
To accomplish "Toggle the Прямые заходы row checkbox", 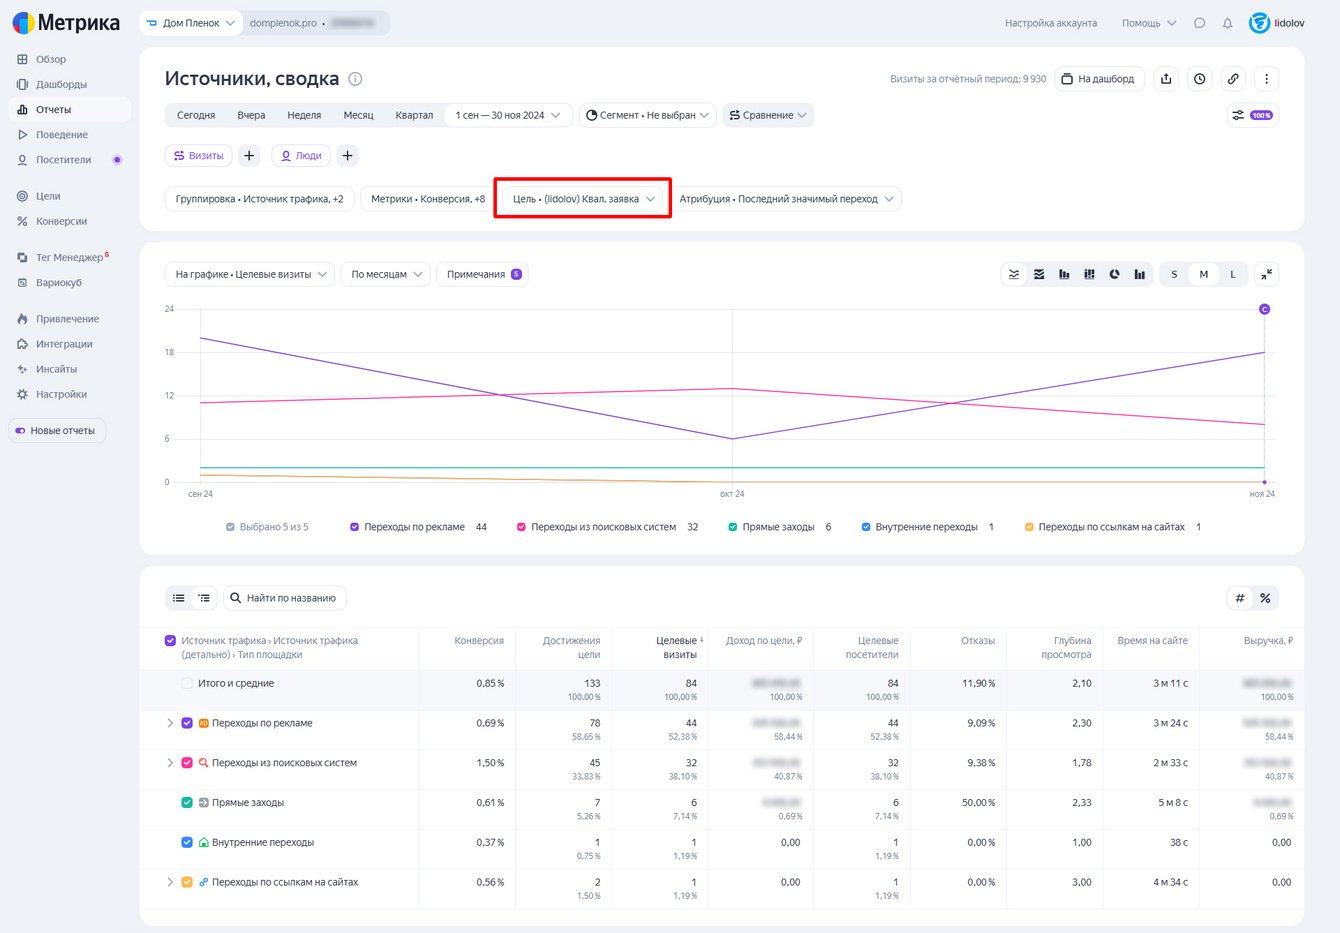I will 187,803.
